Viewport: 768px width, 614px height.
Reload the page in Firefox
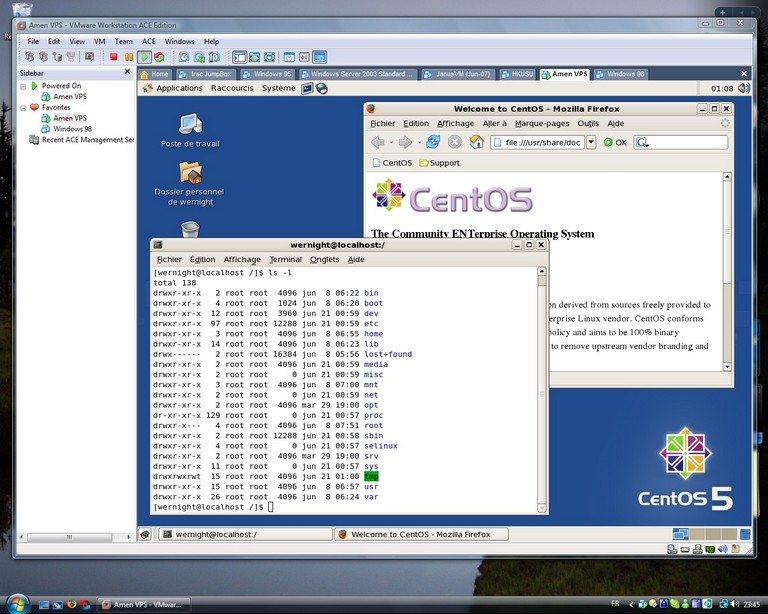[x=433, y=142]
